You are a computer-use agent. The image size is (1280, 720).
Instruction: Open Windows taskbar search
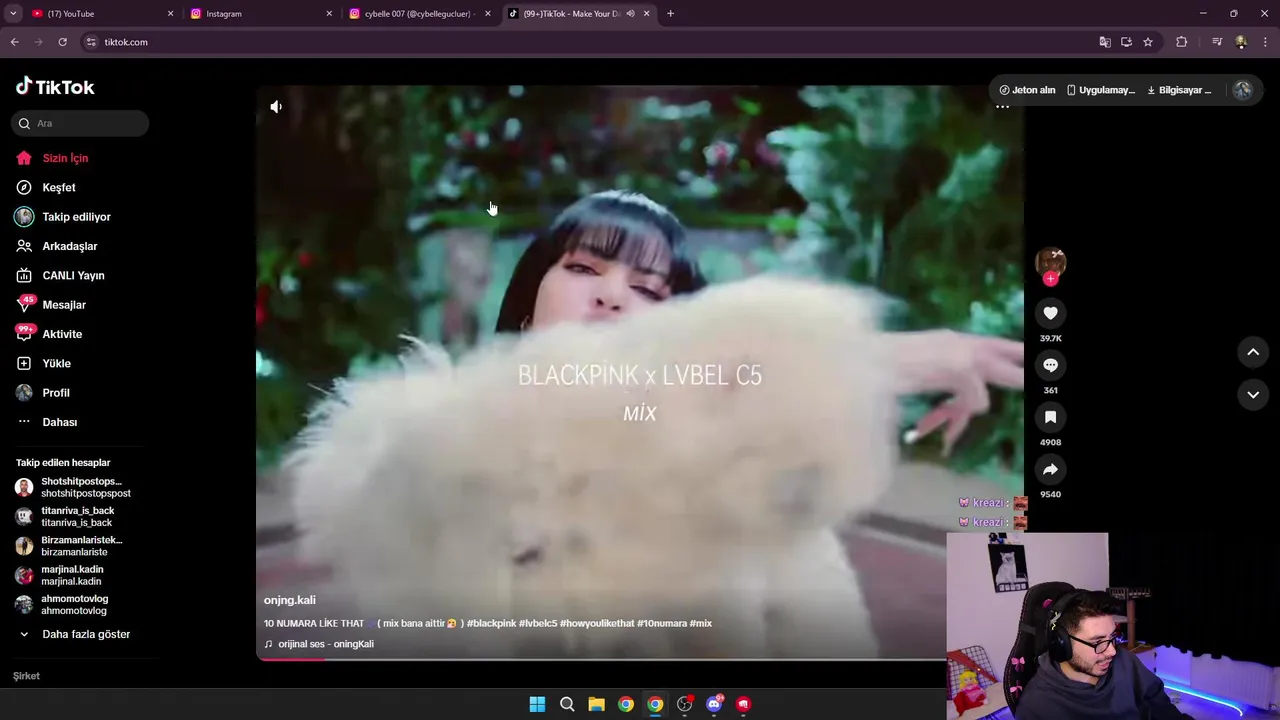[567, 704]
